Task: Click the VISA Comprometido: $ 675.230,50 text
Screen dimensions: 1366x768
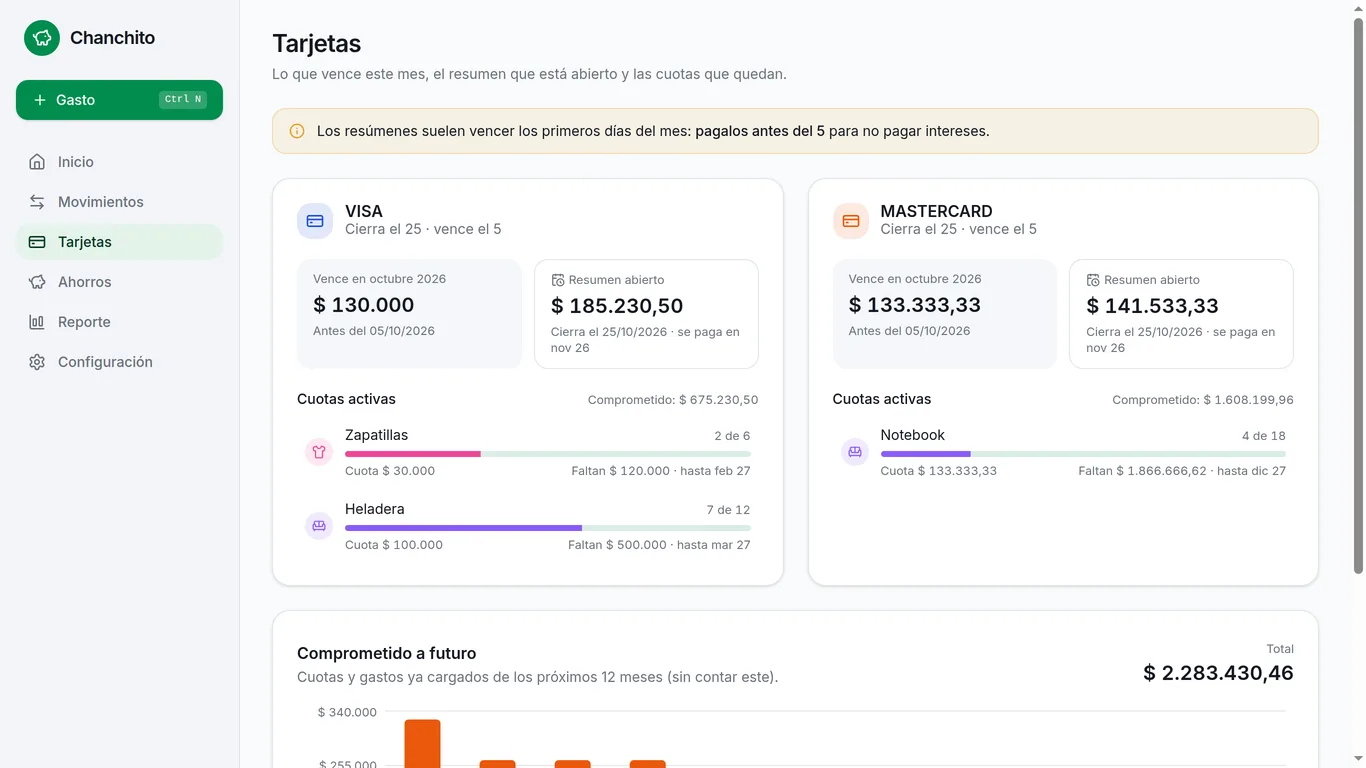Action: coord(673,400)
